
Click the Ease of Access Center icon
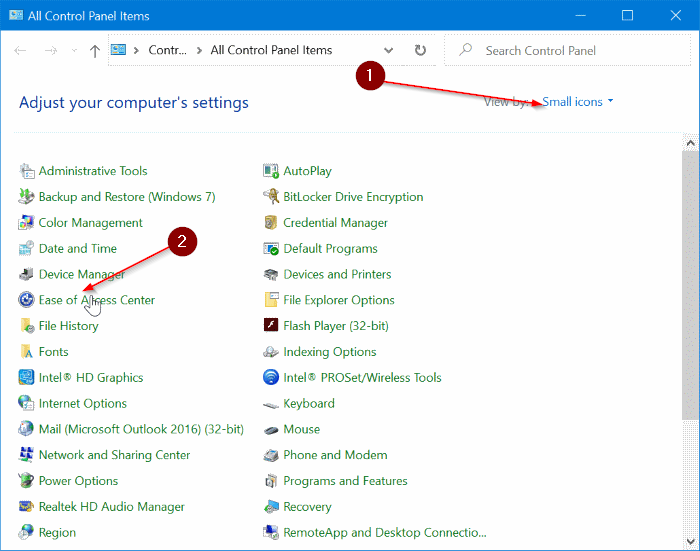[x=26, y=300]
